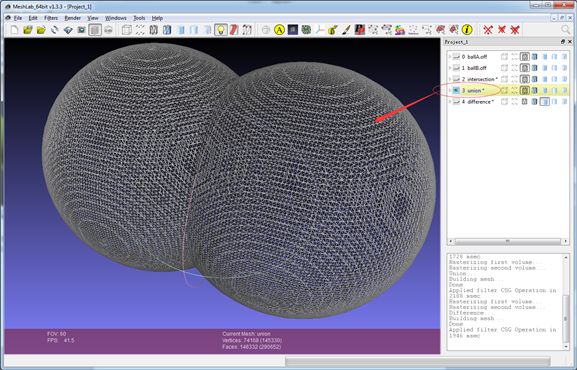Expand the intersection layer entry
Image resolution: width=577 pixels, height=370 pixels.
tap(450, 79)
